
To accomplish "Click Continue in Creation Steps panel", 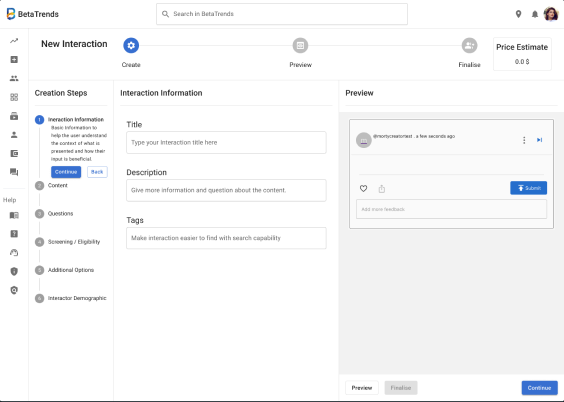I will pos(66,172).
